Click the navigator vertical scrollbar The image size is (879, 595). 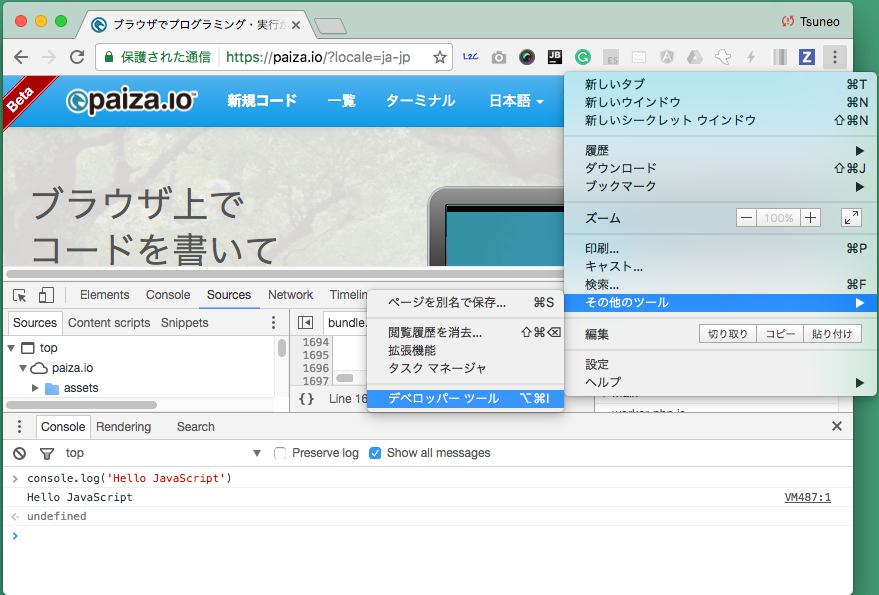click(282, 348)
